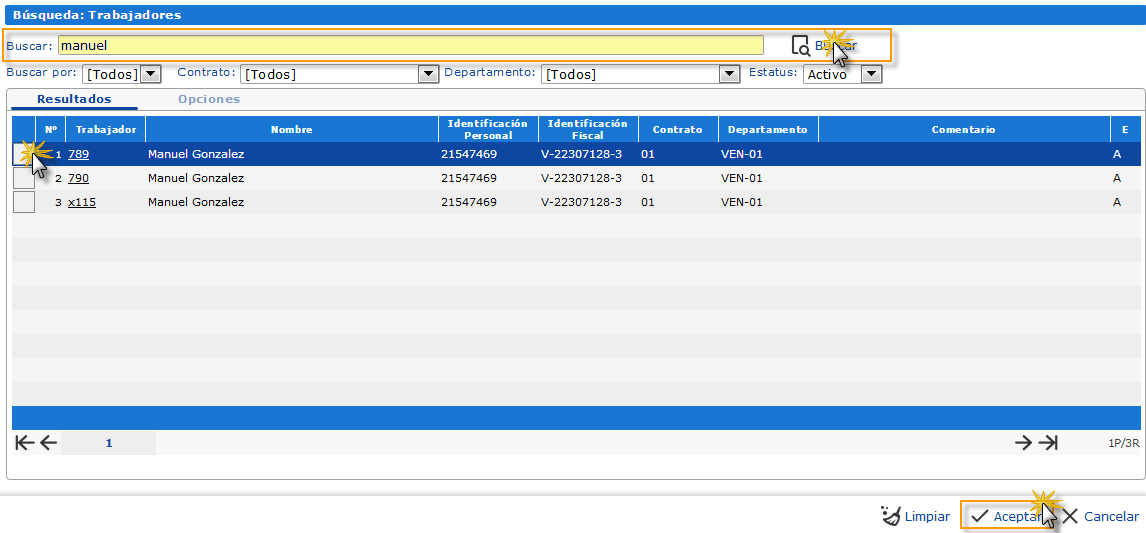This screenshot has width=1146, height=533.
Task: Go to next page arrow
Action: pyautogui.click(x=1023, y=443)
